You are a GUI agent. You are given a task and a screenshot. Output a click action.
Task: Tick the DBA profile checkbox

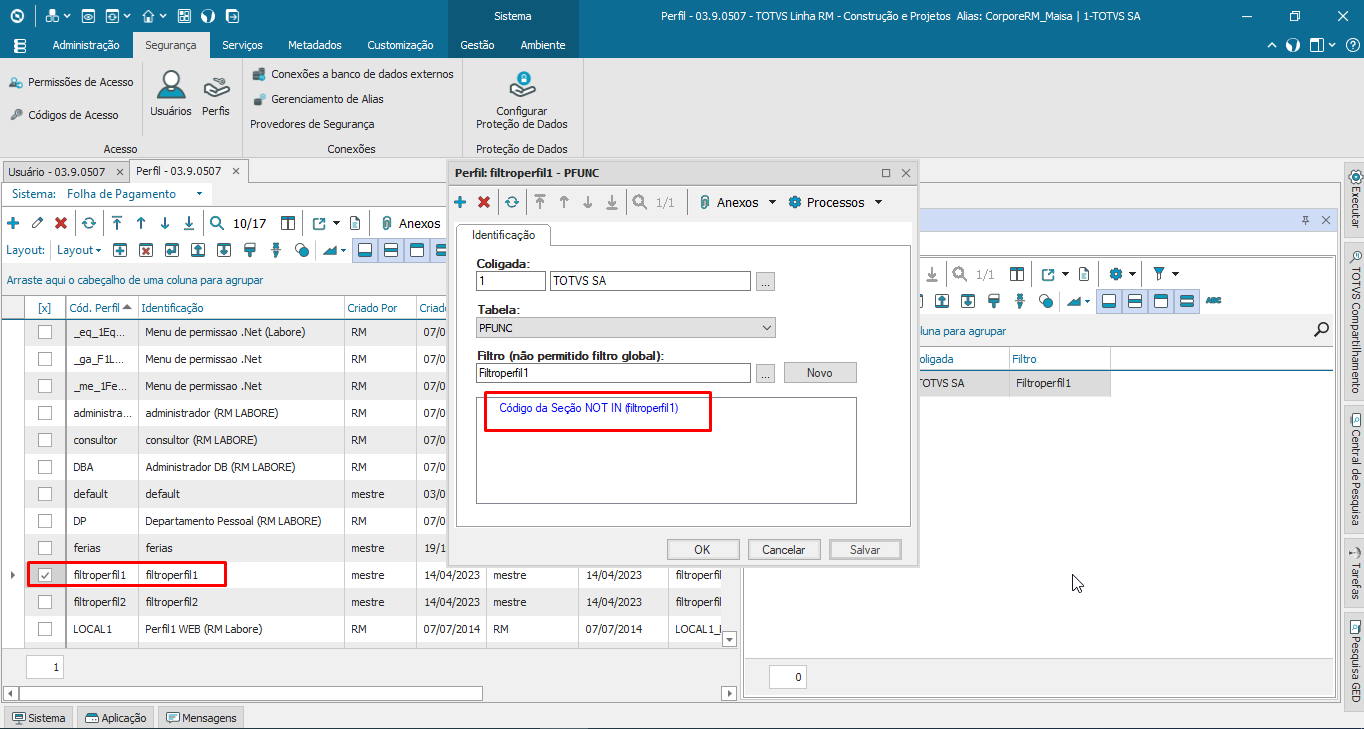click(45, 467)
